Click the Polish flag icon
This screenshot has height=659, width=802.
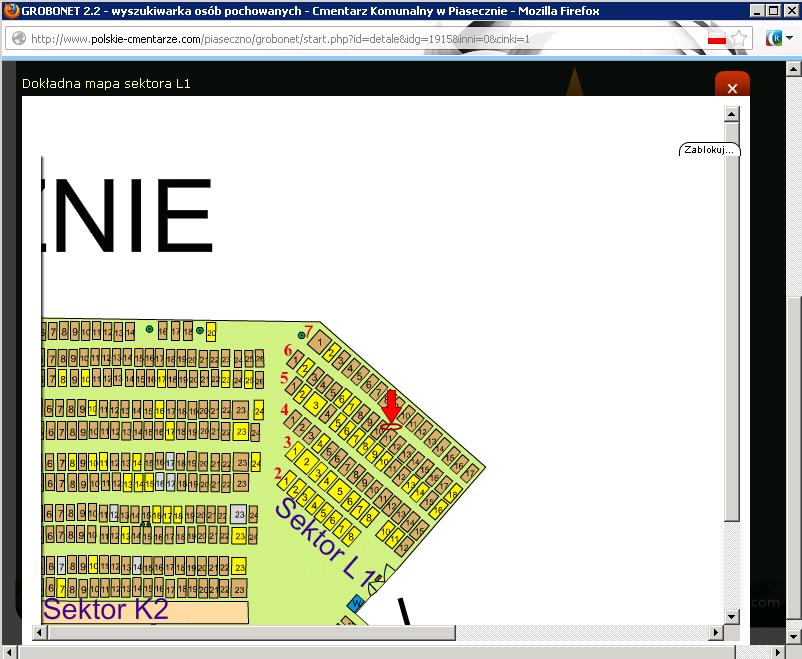coord(716,39)
